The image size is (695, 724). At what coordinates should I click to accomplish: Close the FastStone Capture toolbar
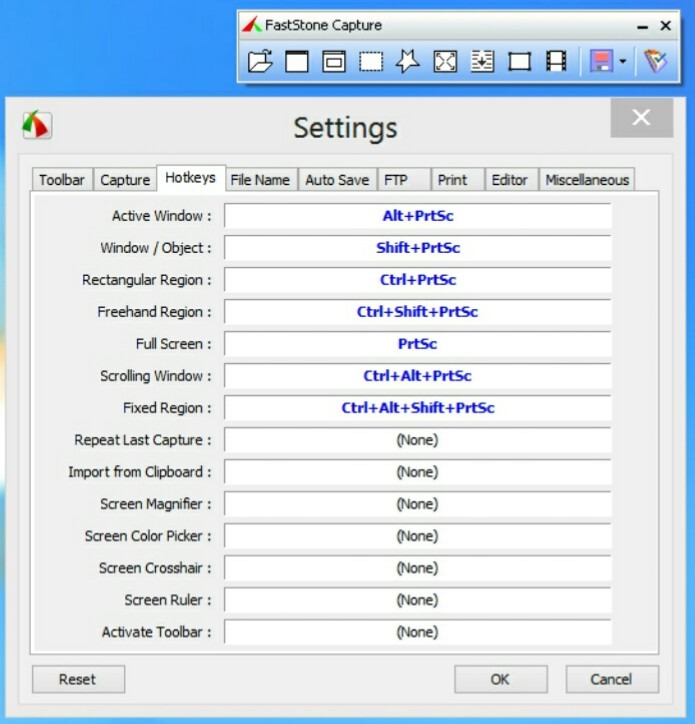[665, 25]
